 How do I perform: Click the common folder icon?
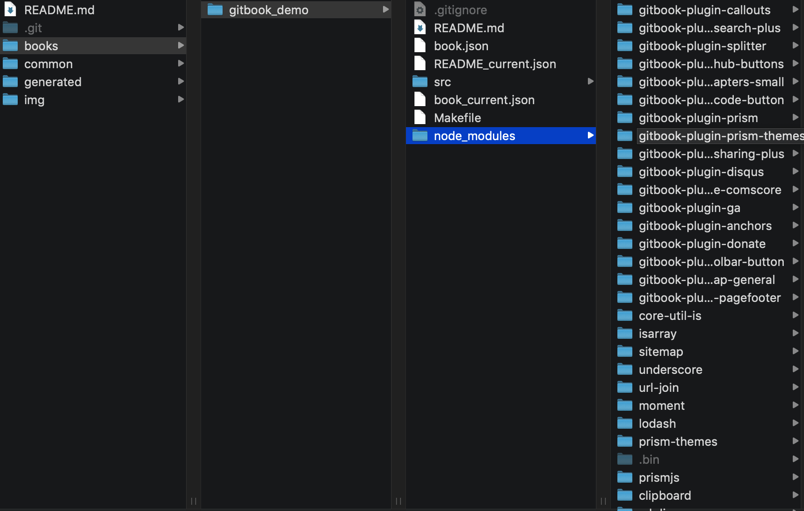10,64
